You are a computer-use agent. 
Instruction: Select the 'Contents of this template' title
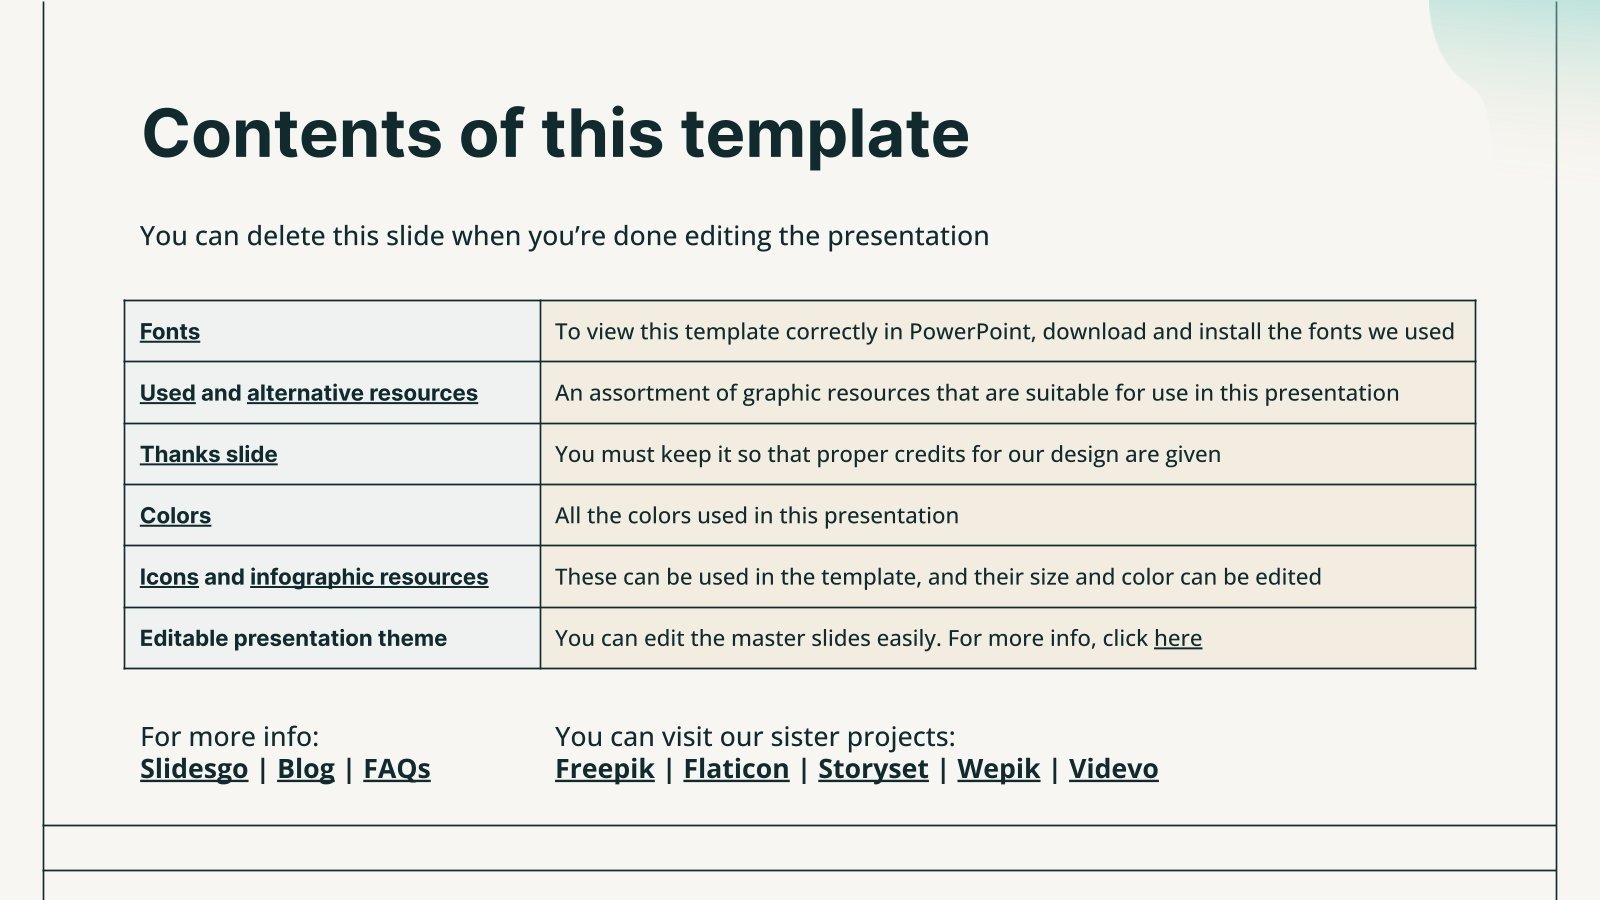tap(555, 133)
